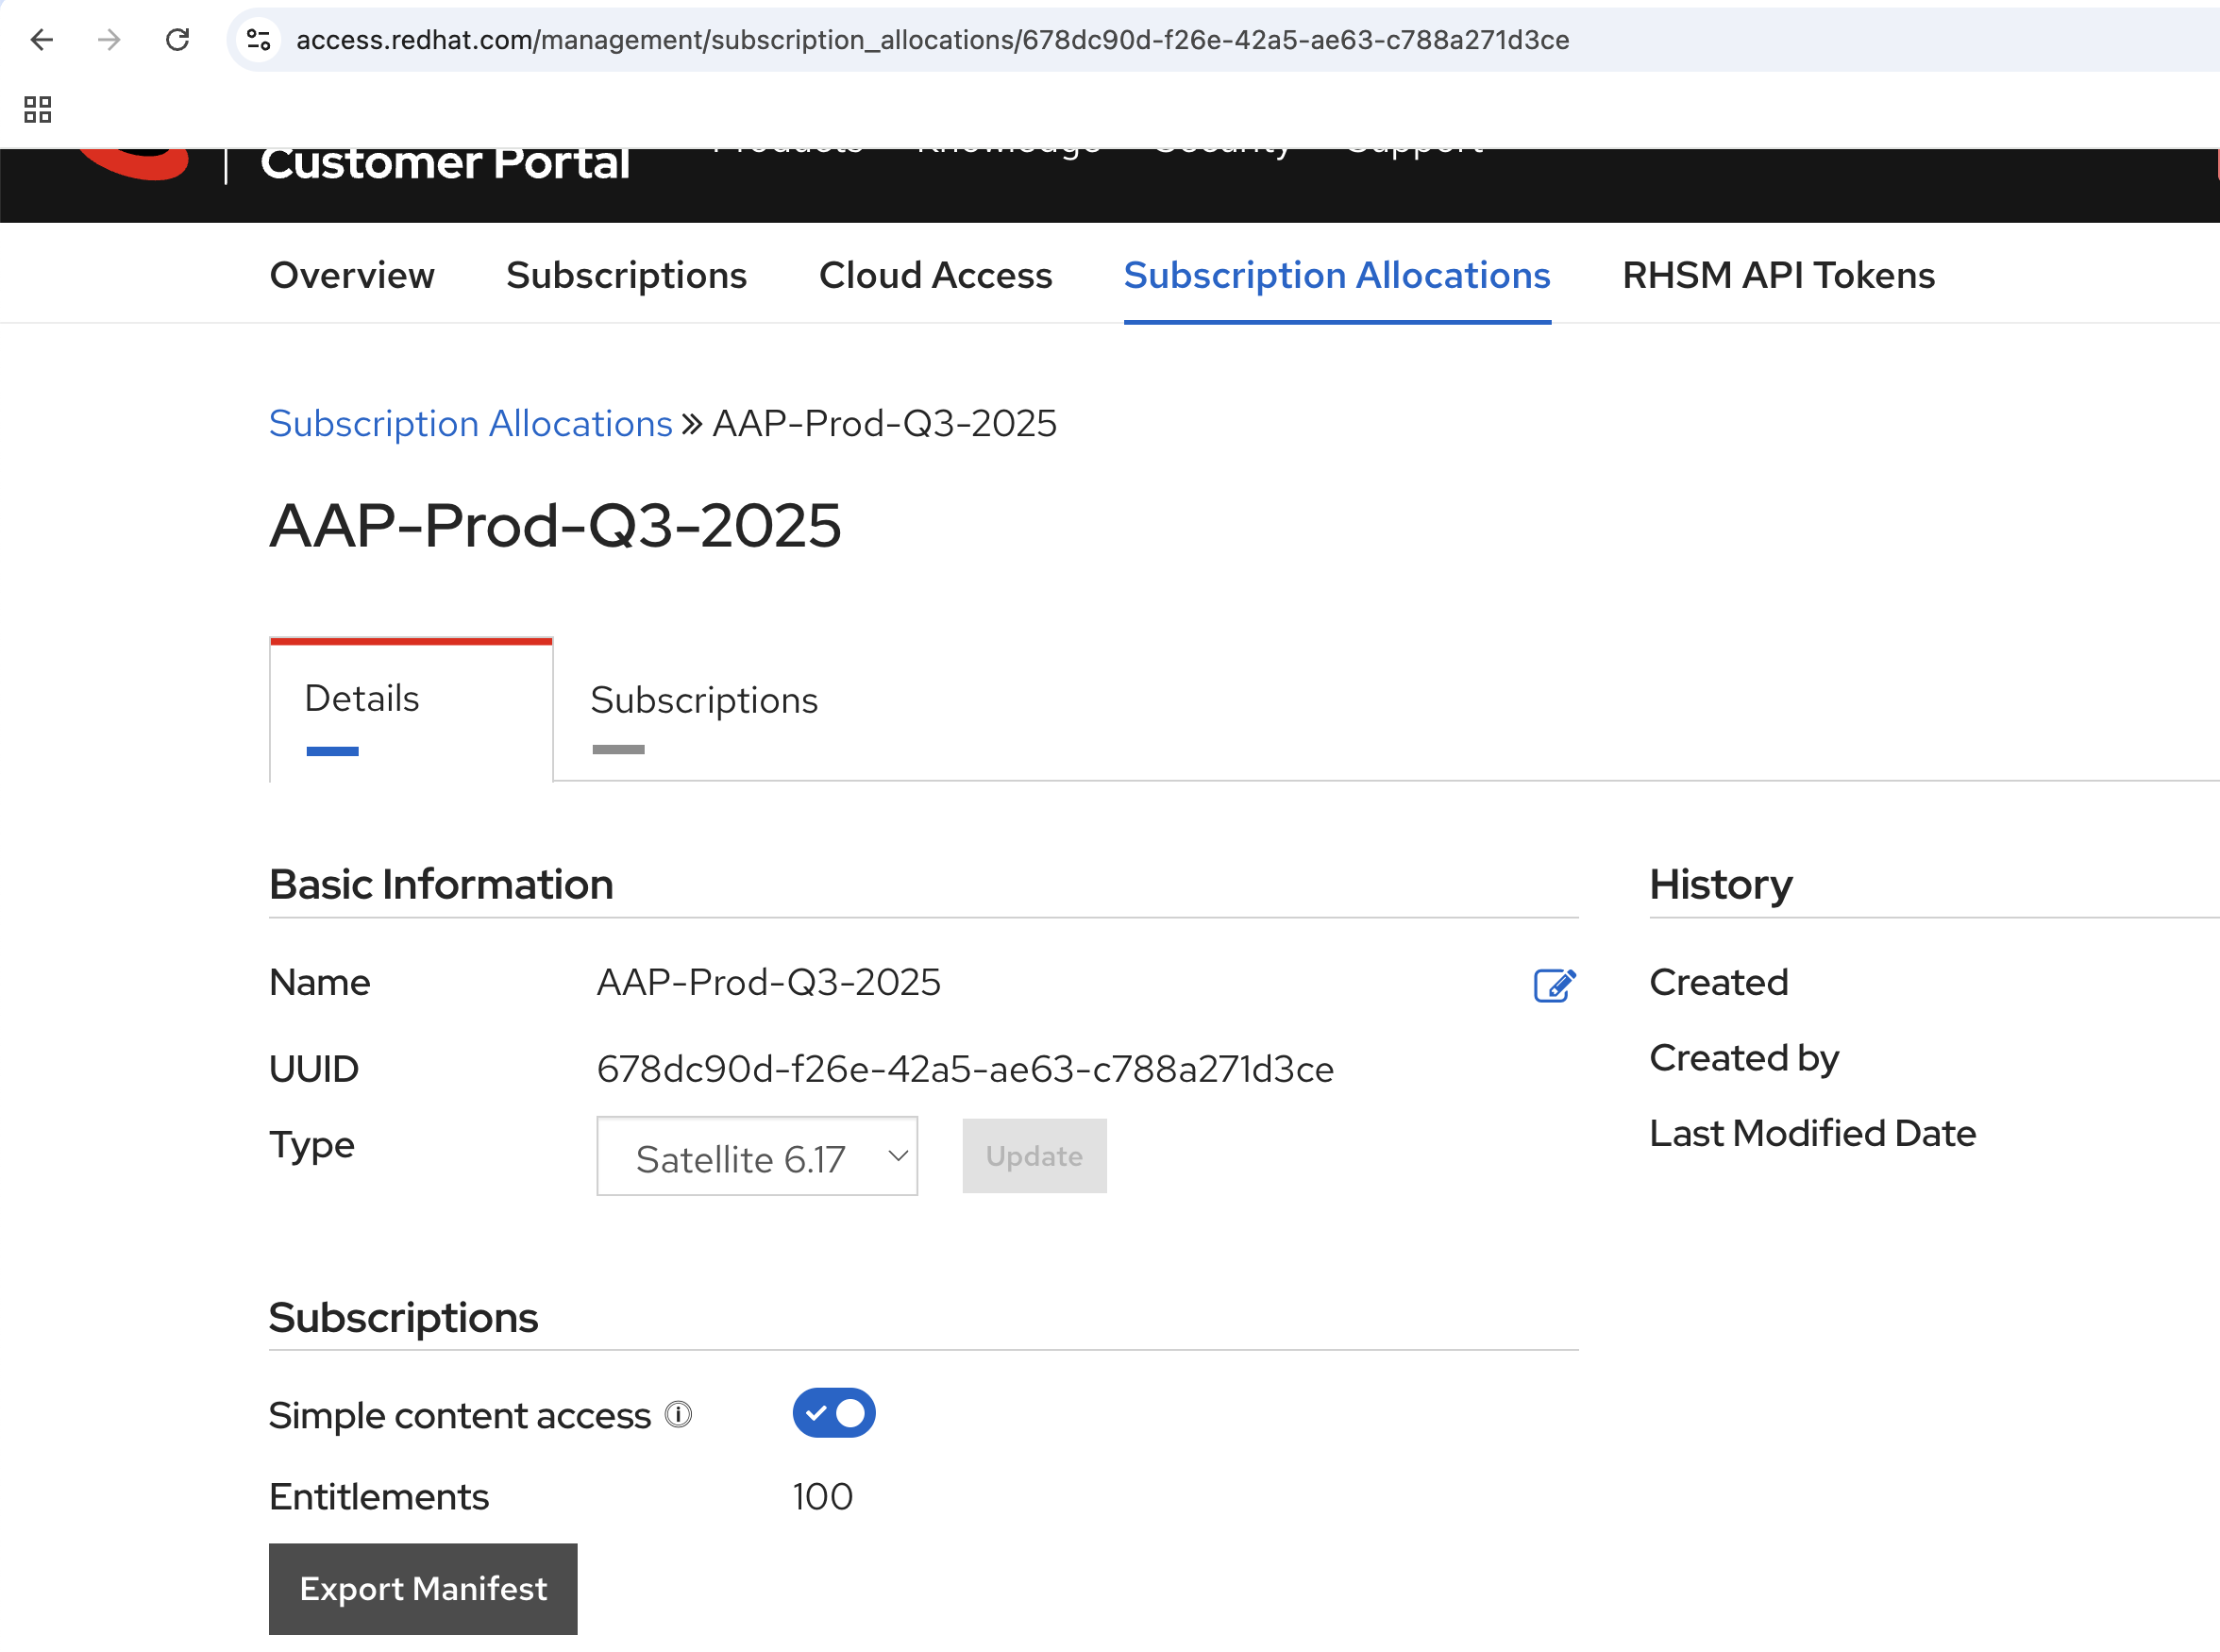Click the Basic Information section heading

click(x=441, y=885)
